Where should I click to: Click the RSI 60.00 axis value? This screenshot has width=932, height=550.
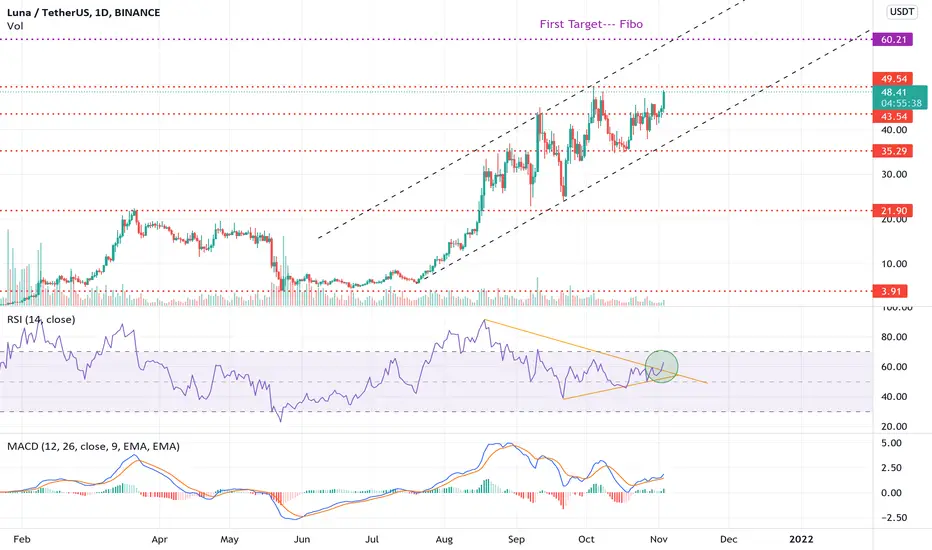894,366
